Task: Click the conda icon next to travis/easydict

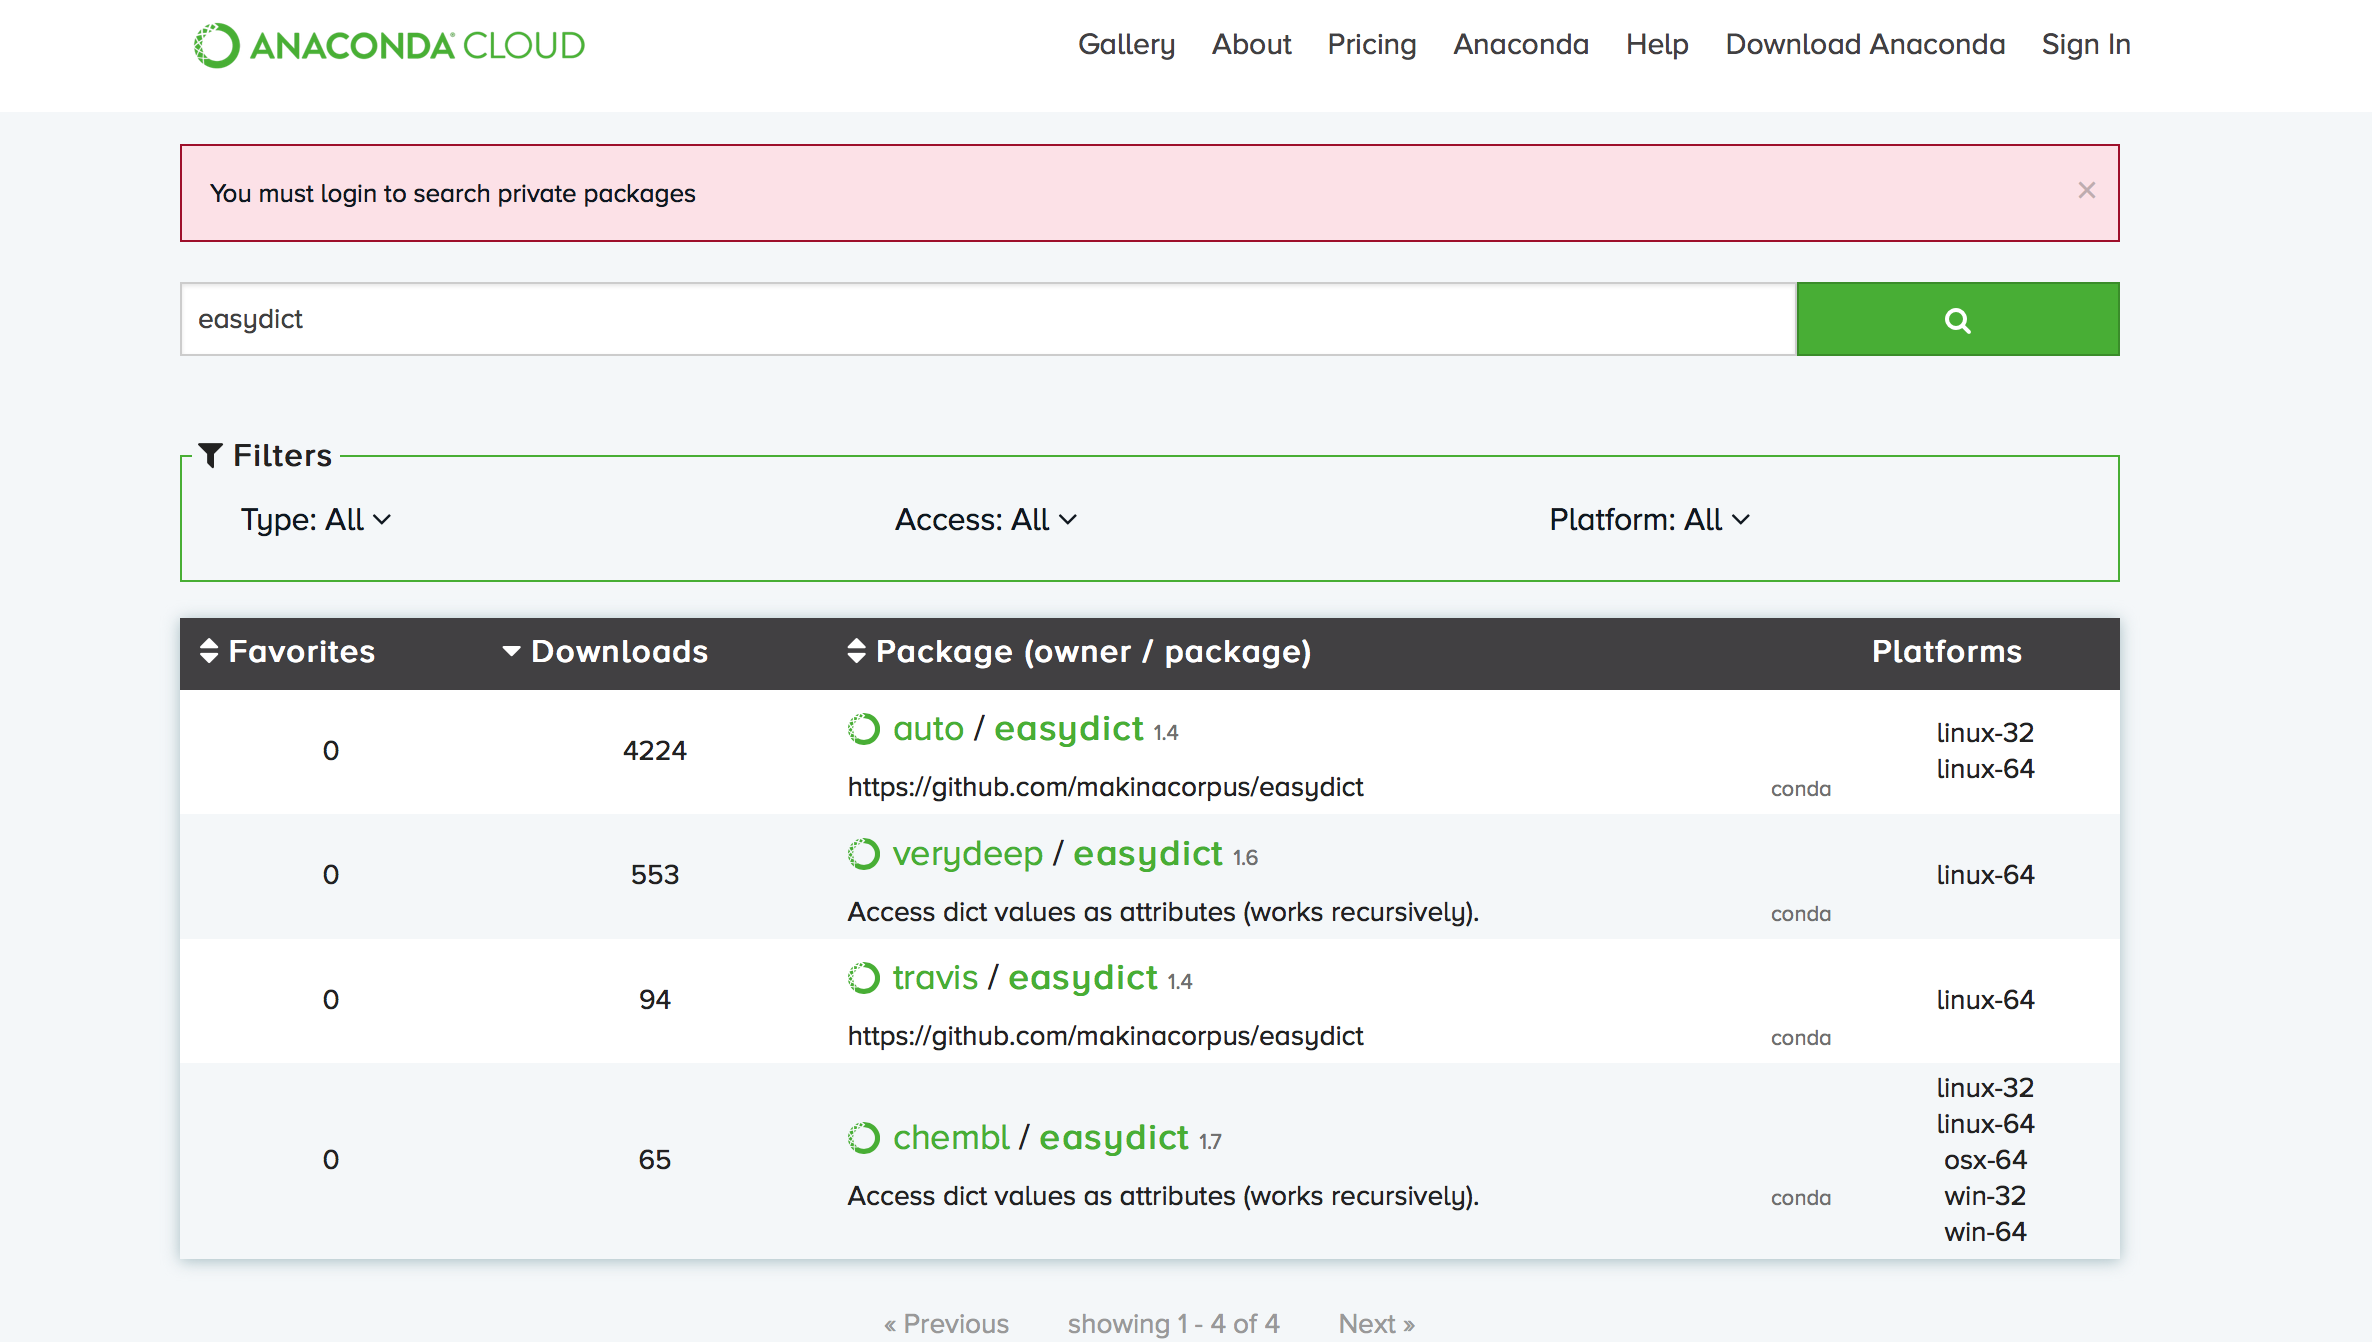Action: point(1800,1037)
